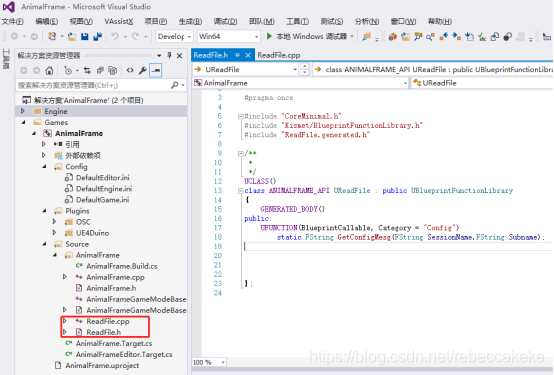Select AnimalFrame.Build.cs file
Screen dimensions: 554x375
click(122, 266)
